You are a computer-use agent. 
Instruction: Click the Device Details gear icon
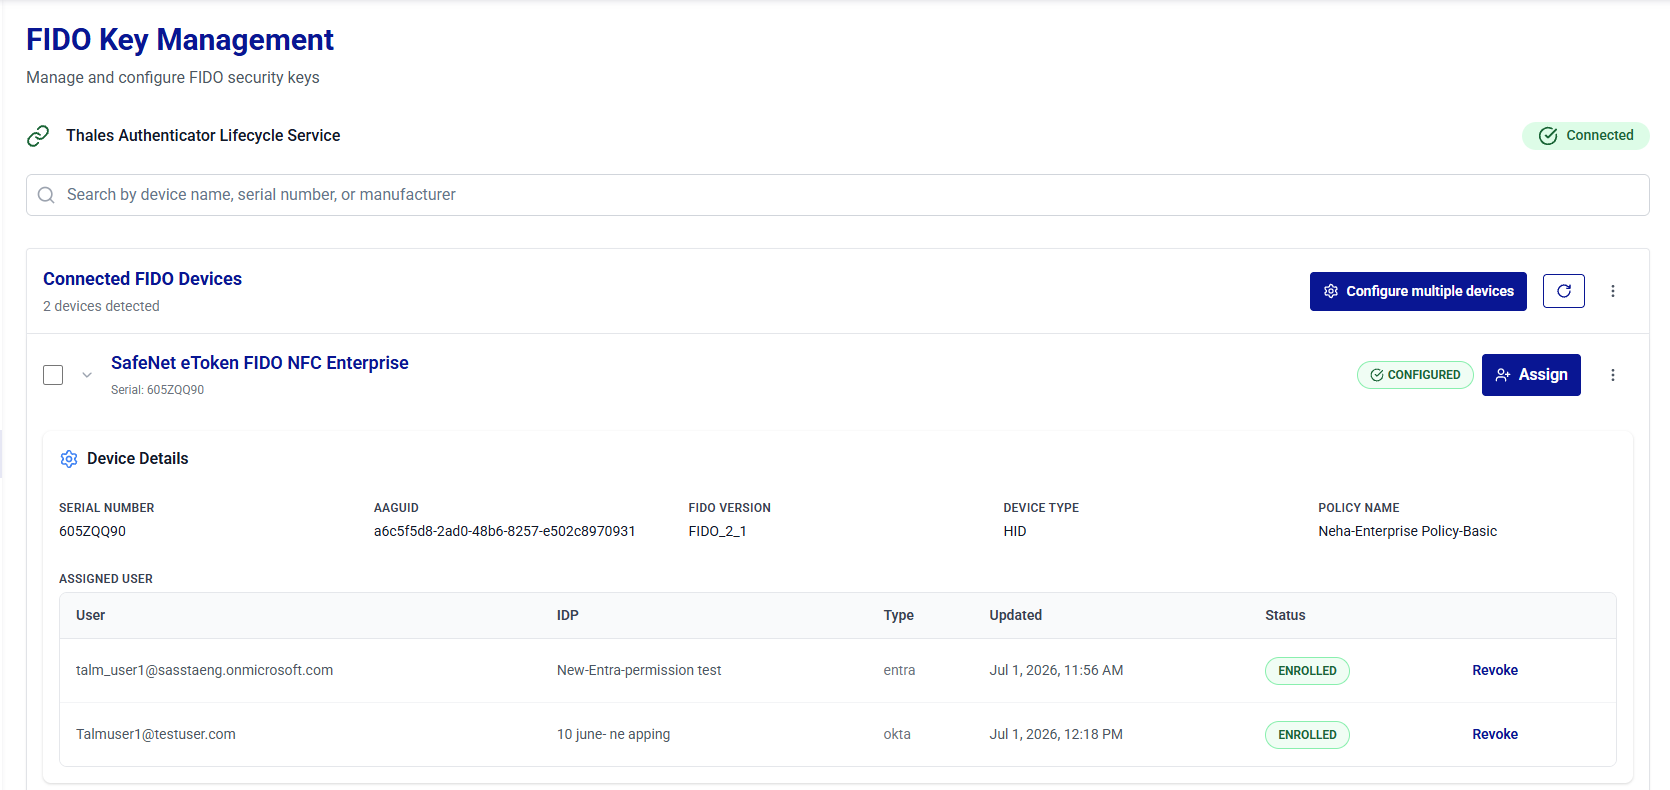click(69, 459)
